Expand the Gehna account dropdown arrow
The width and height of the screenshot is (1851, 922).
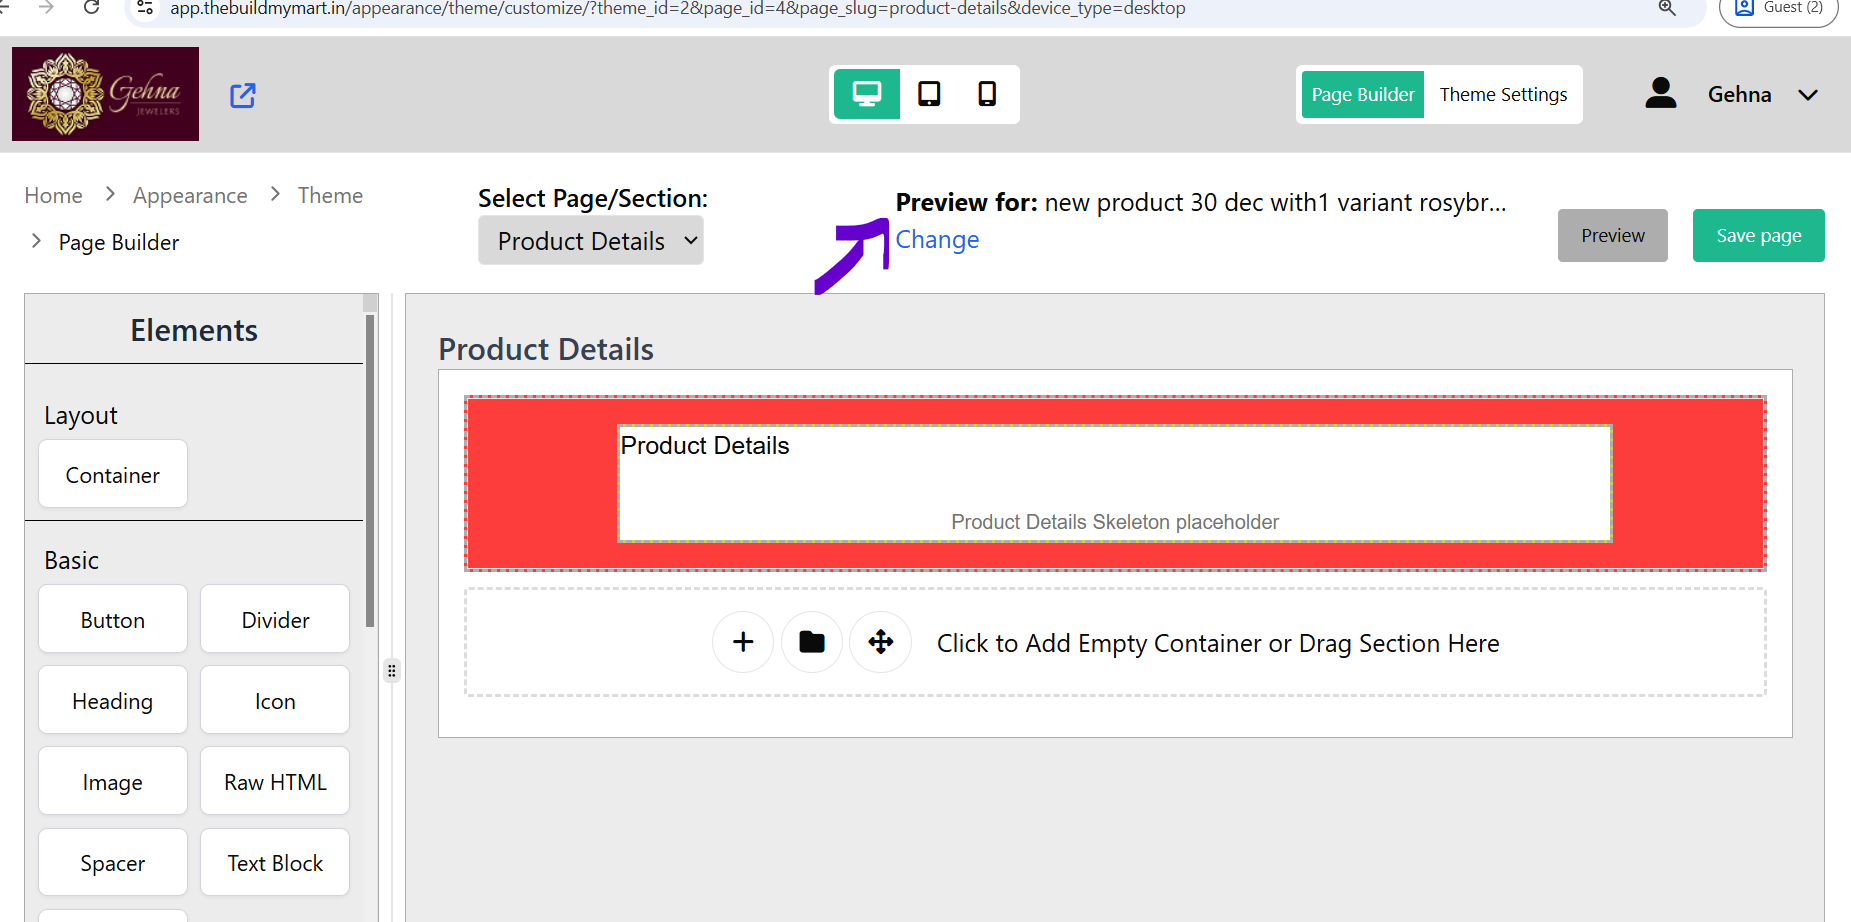tap(1808, 95)
